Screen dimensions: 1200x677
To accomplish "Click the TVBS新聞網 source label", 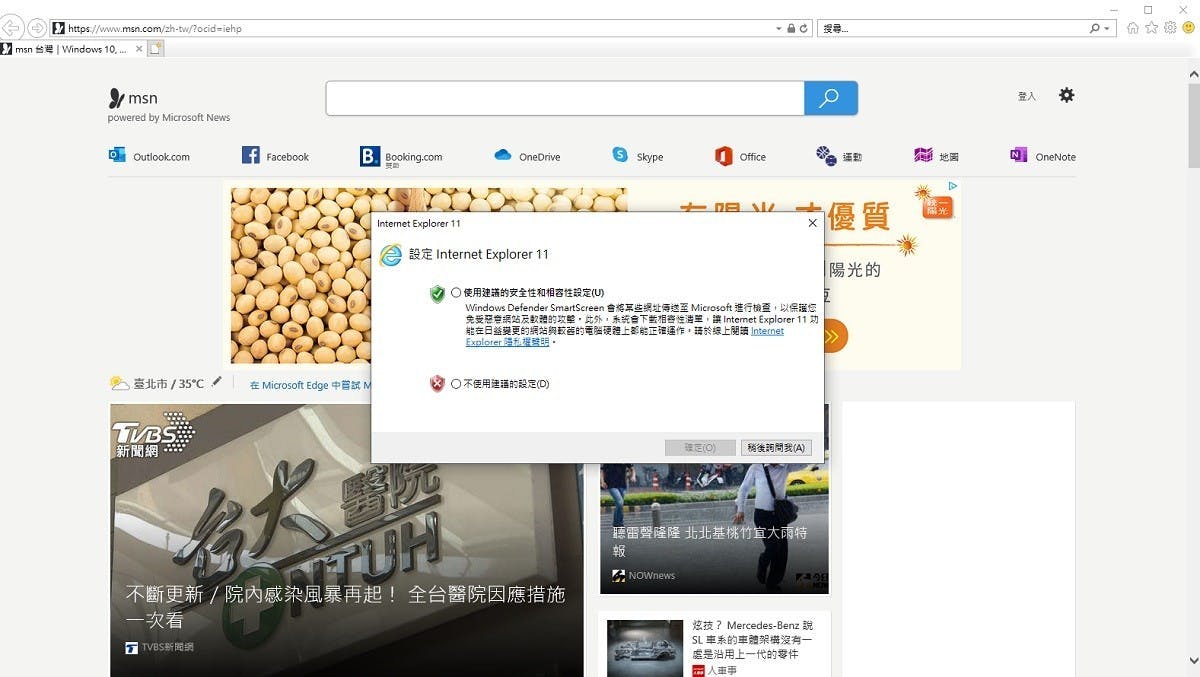I will (160, 647).
